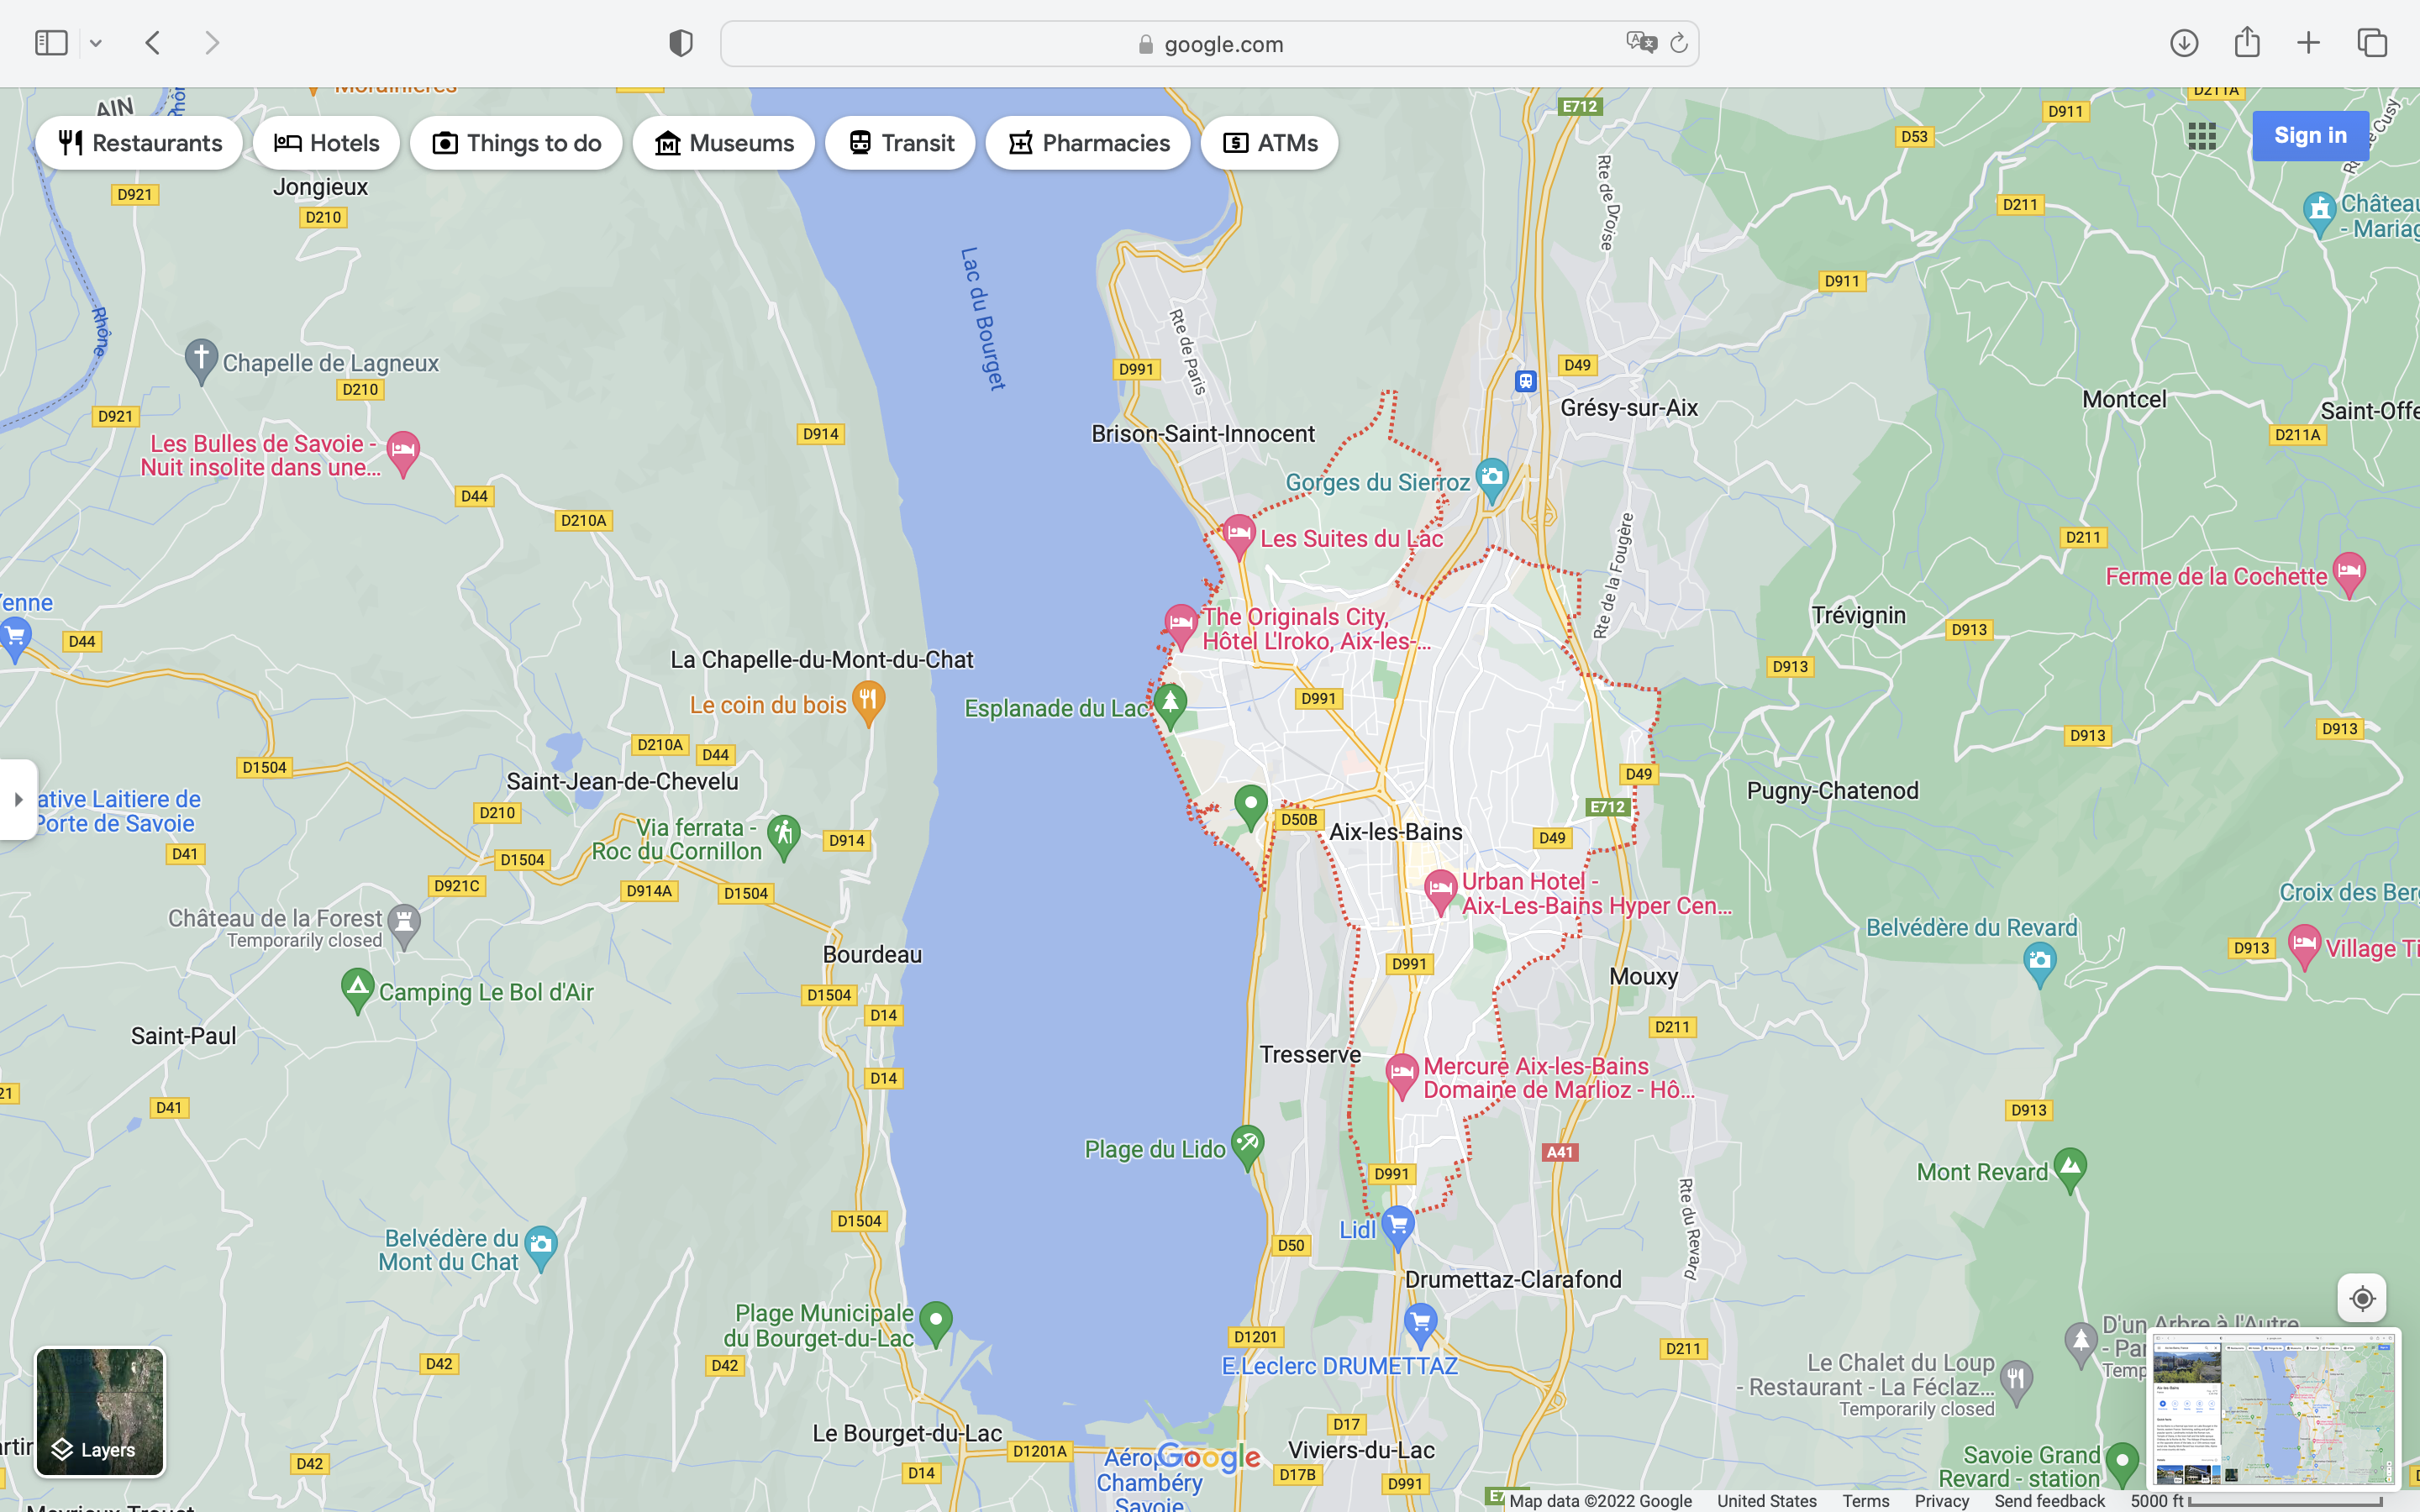This screenshot has width=2420, height=1512.
Task: Select the Restaurants category chip
Action: pyautogui.click(x=139, y=143)
